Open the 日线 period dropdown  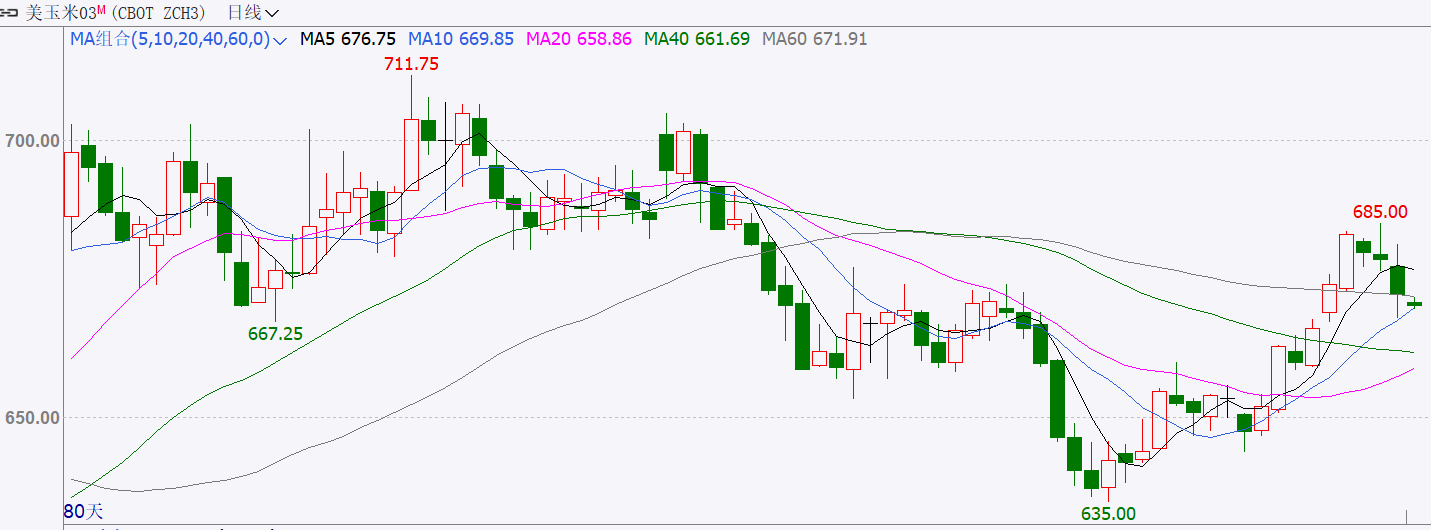click(x=253, y=13)
